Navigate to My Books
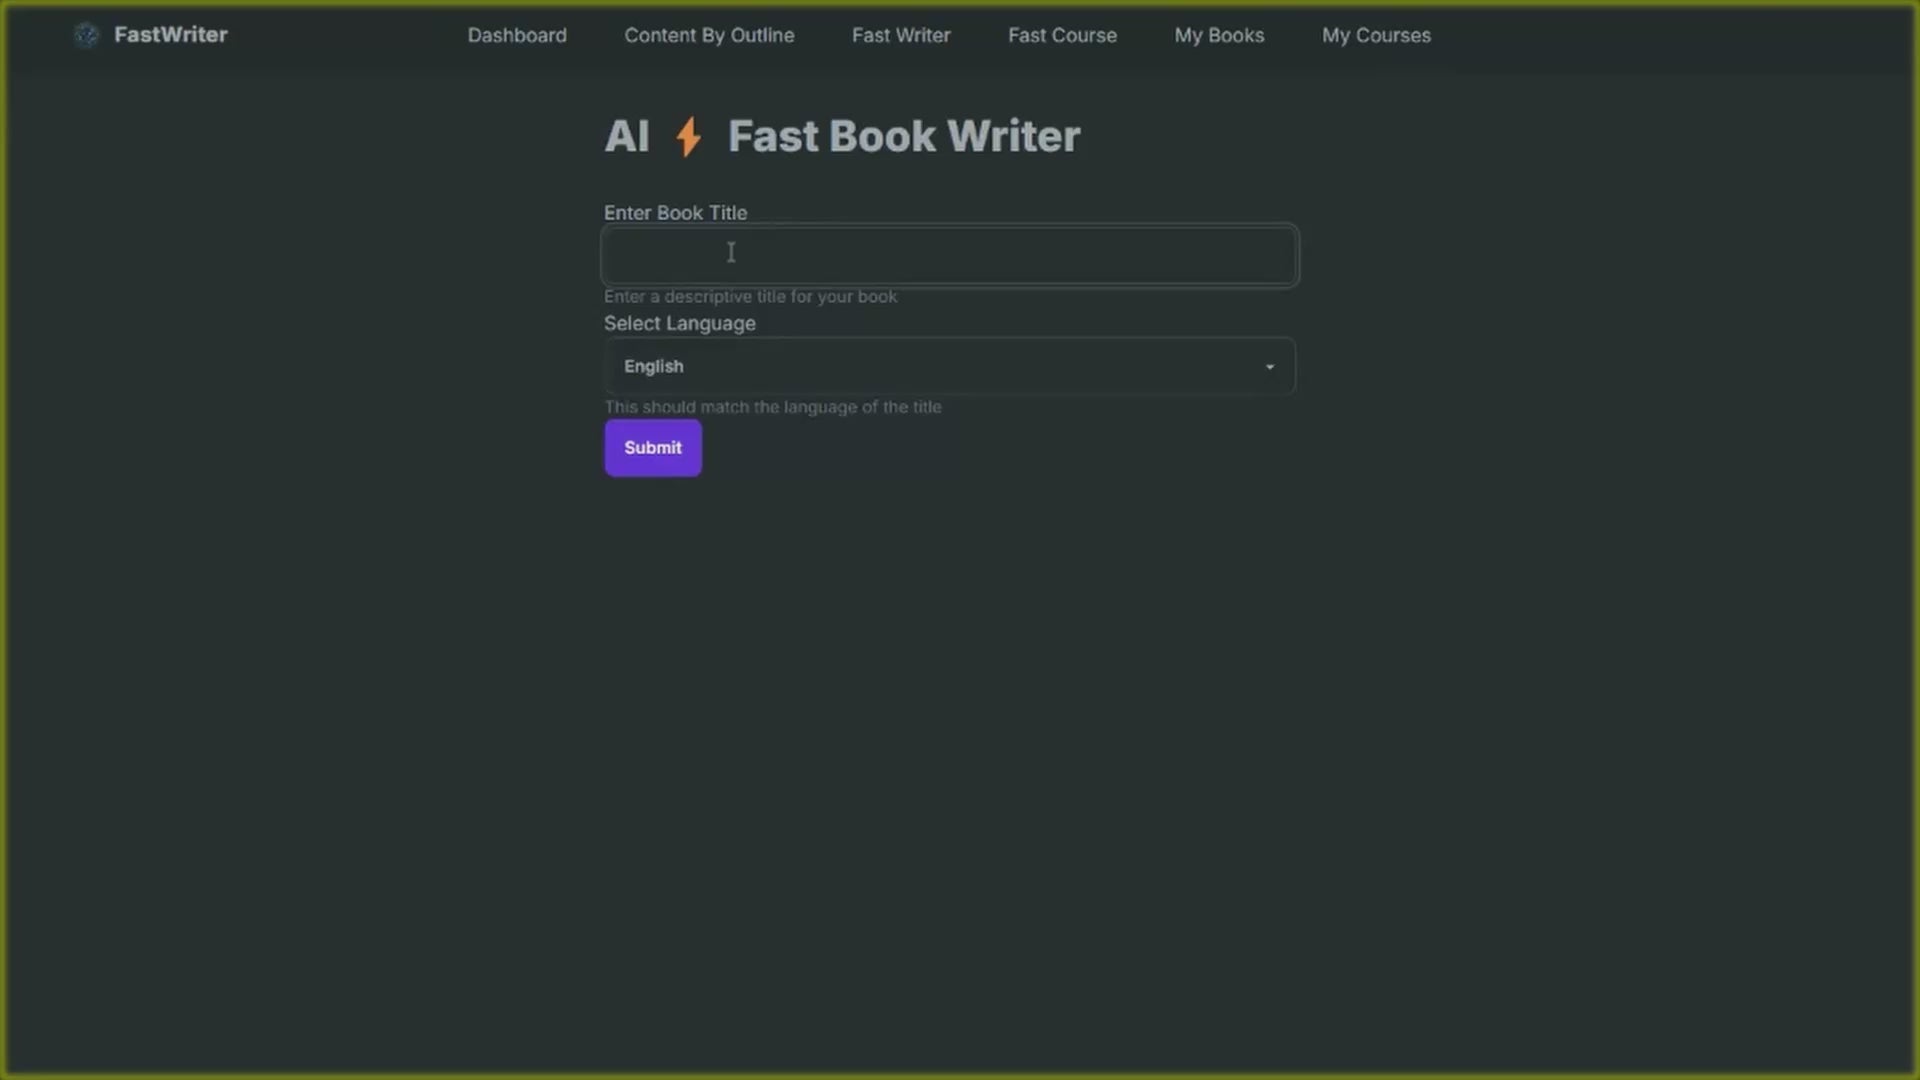1920x1080 pixels. click(x=1219, y=35)
